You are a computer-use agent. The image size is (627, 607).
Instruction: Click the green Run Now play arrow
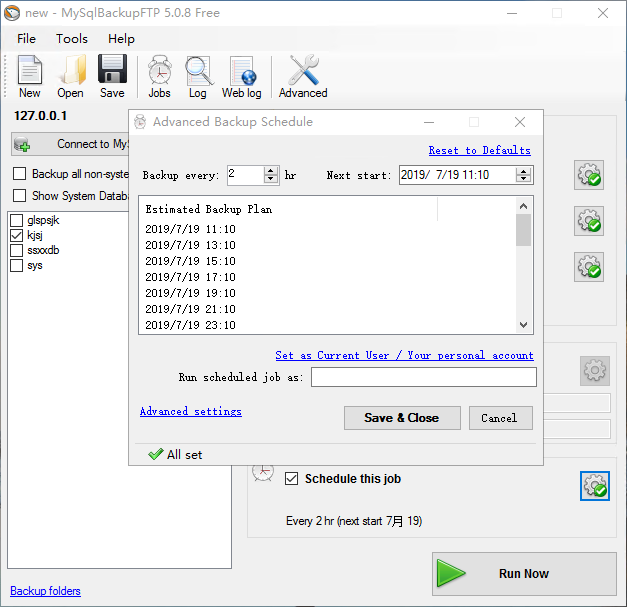tap(450, 573)
